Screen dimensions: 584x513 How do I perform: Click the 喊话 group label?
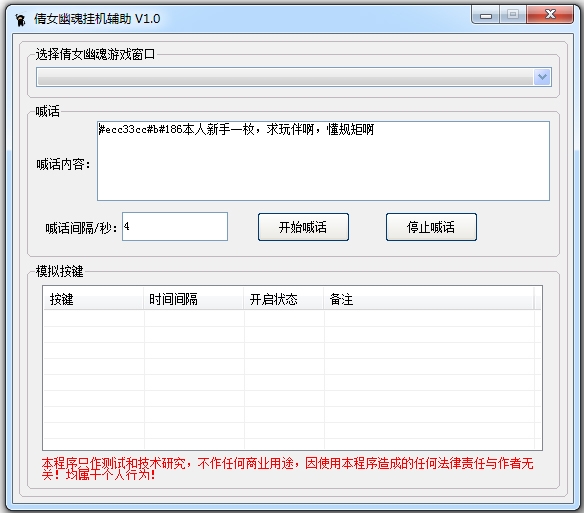pos(47,111)
